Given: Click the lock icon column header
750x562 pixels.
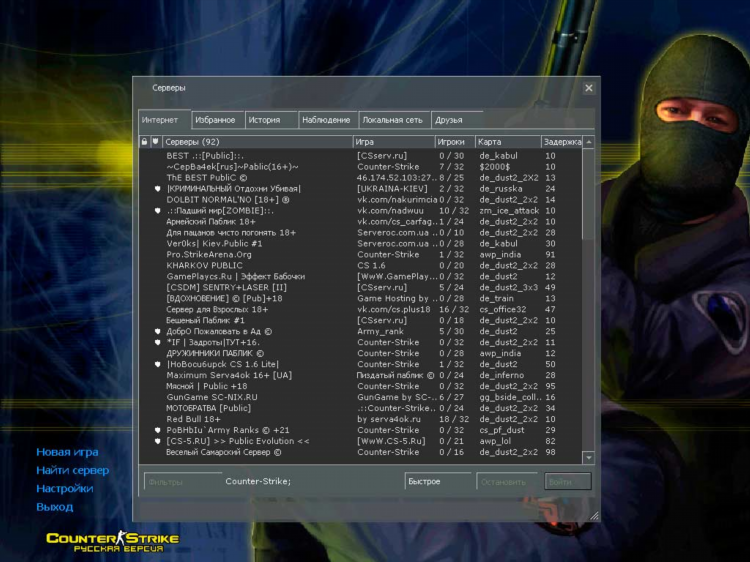Looking at the screenshot, I should (x=144, y=142).
